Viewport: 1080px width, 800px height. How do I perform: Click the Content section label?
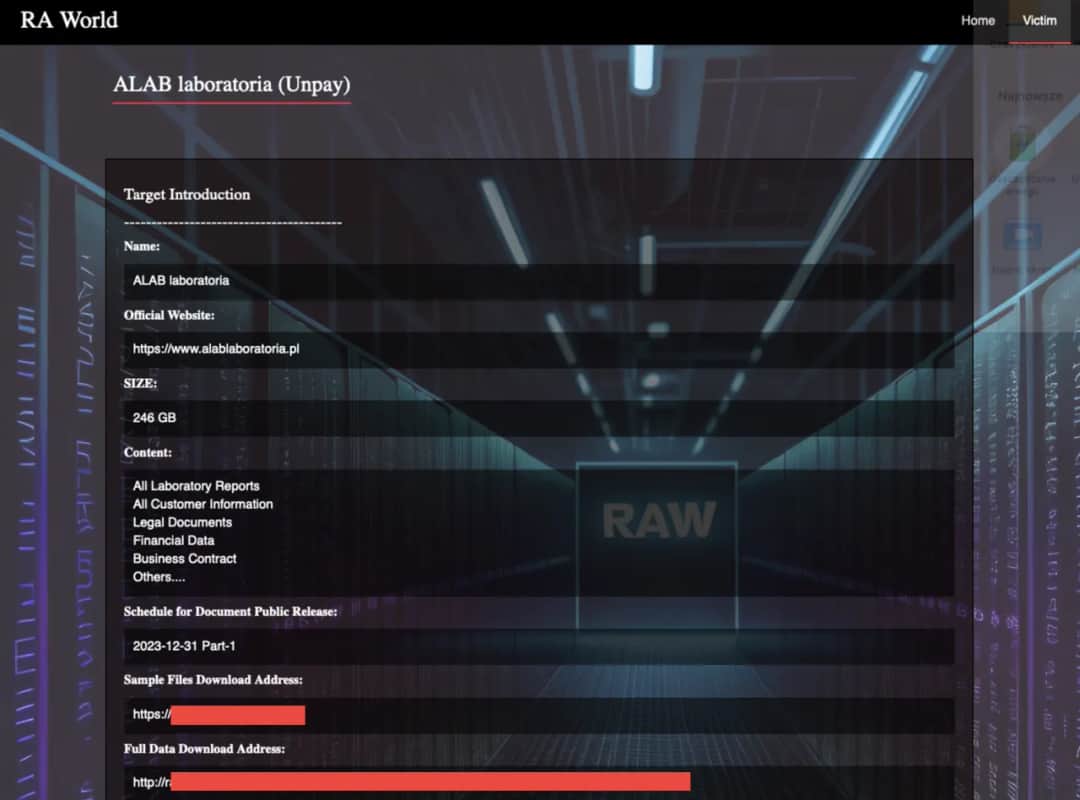[148, 452]
